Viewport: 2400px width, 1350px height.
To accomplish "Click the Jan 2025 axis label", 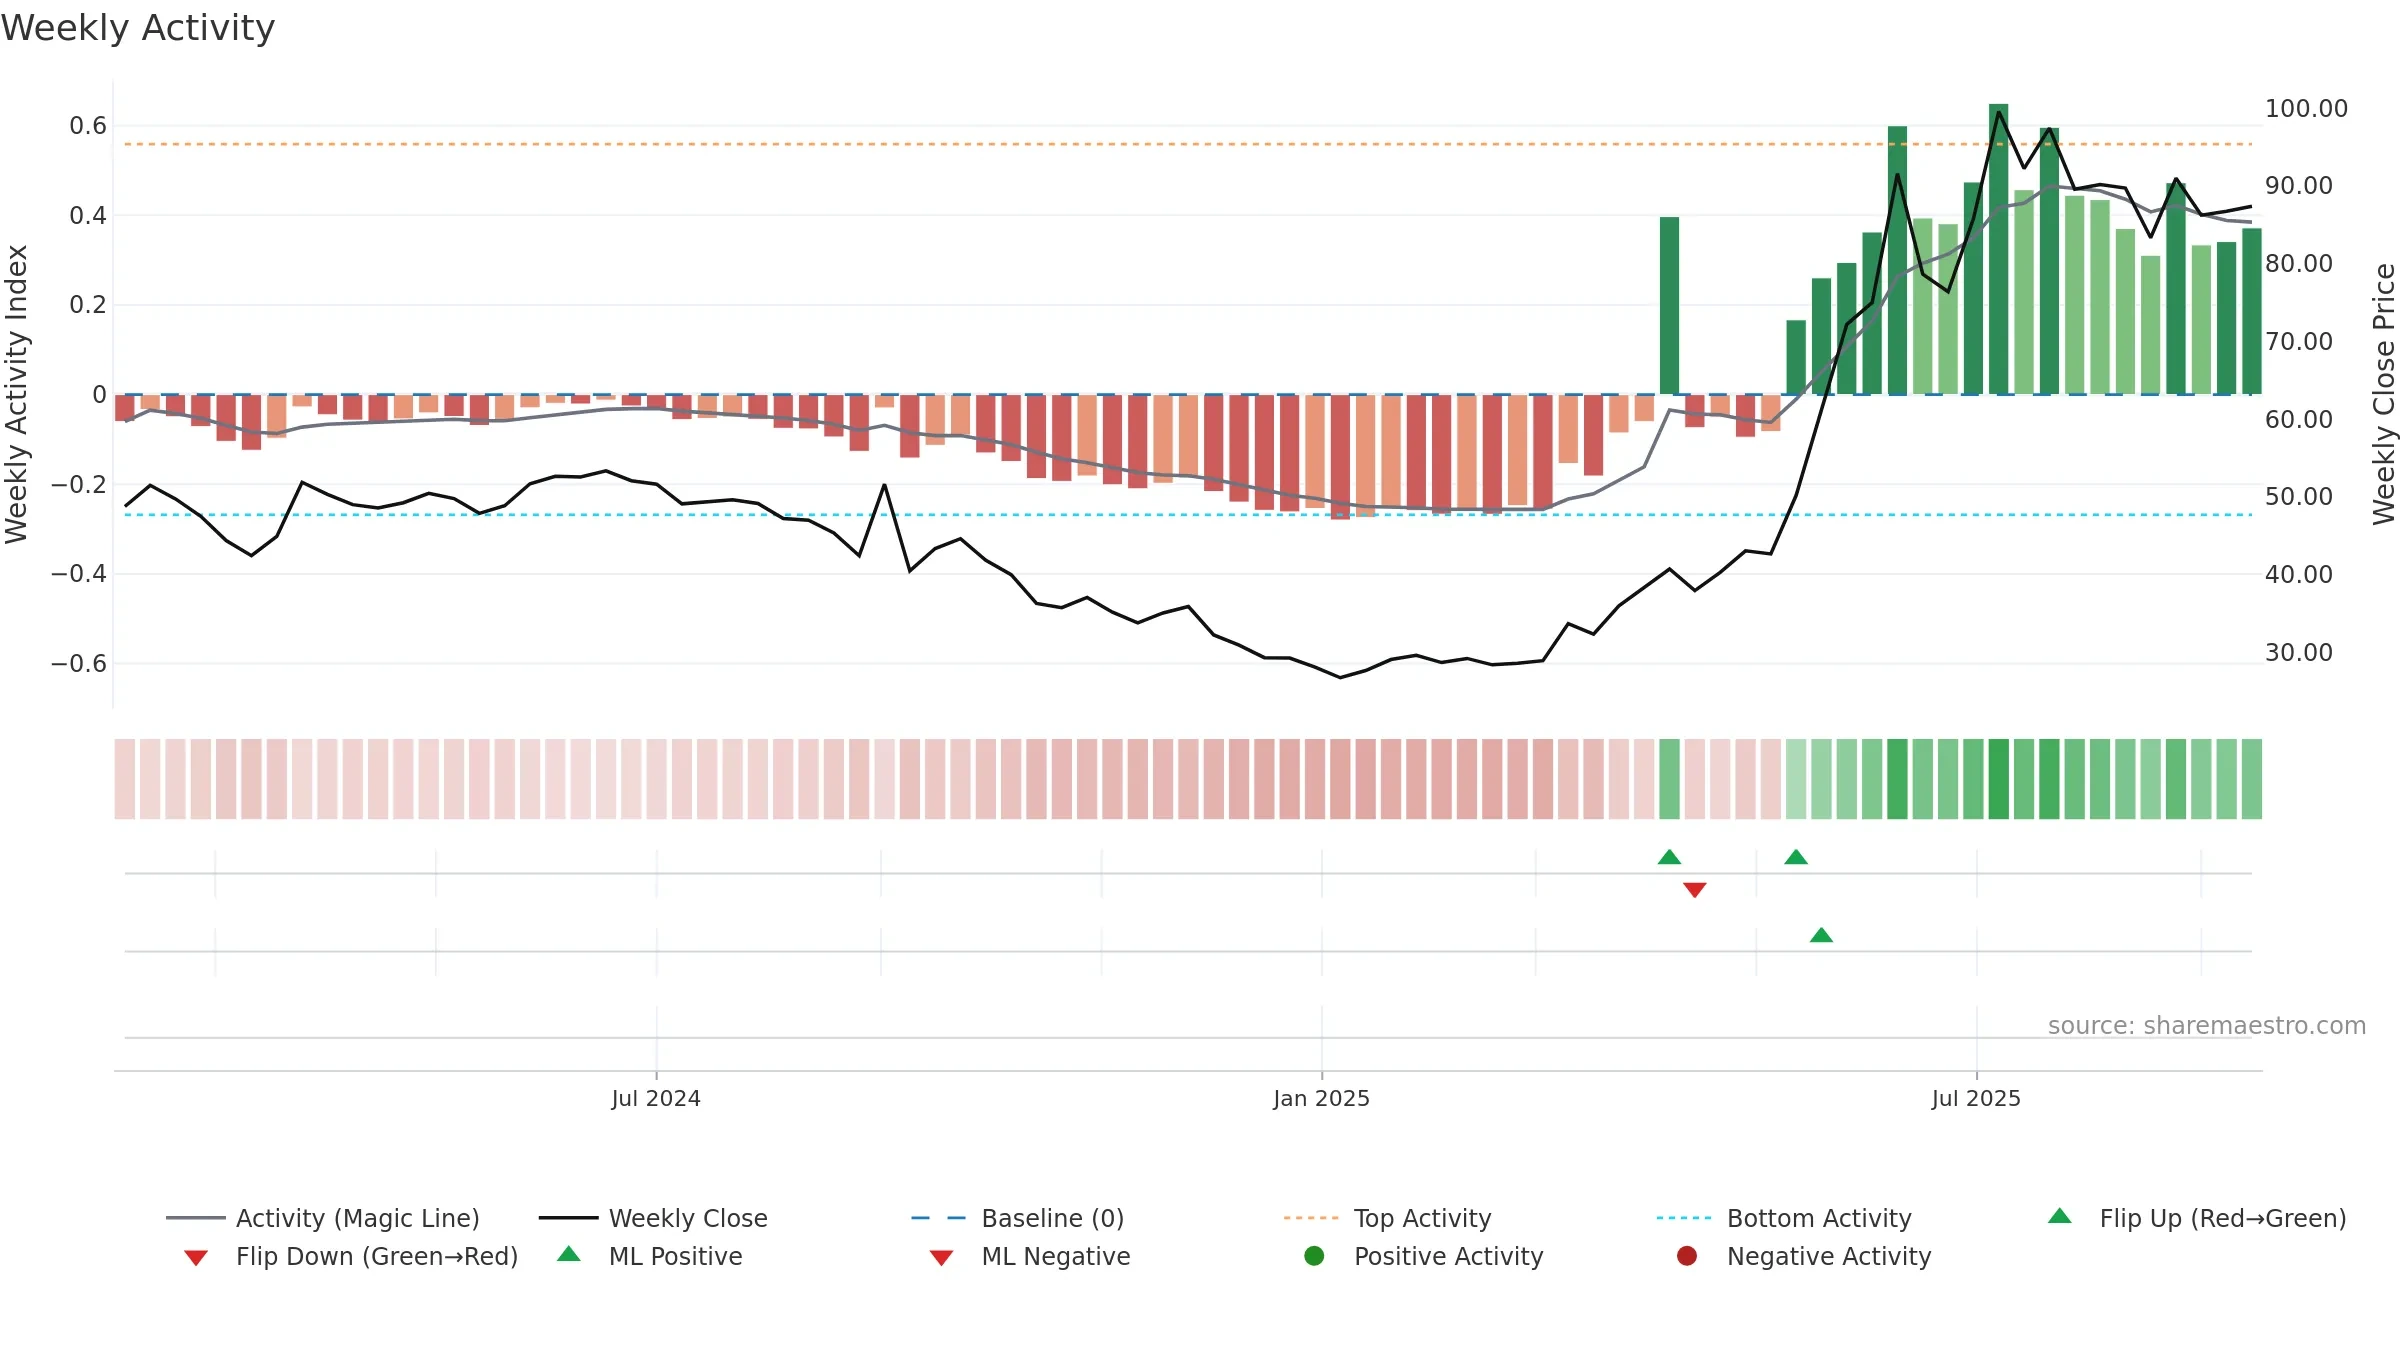I will coord(1321,1098).
